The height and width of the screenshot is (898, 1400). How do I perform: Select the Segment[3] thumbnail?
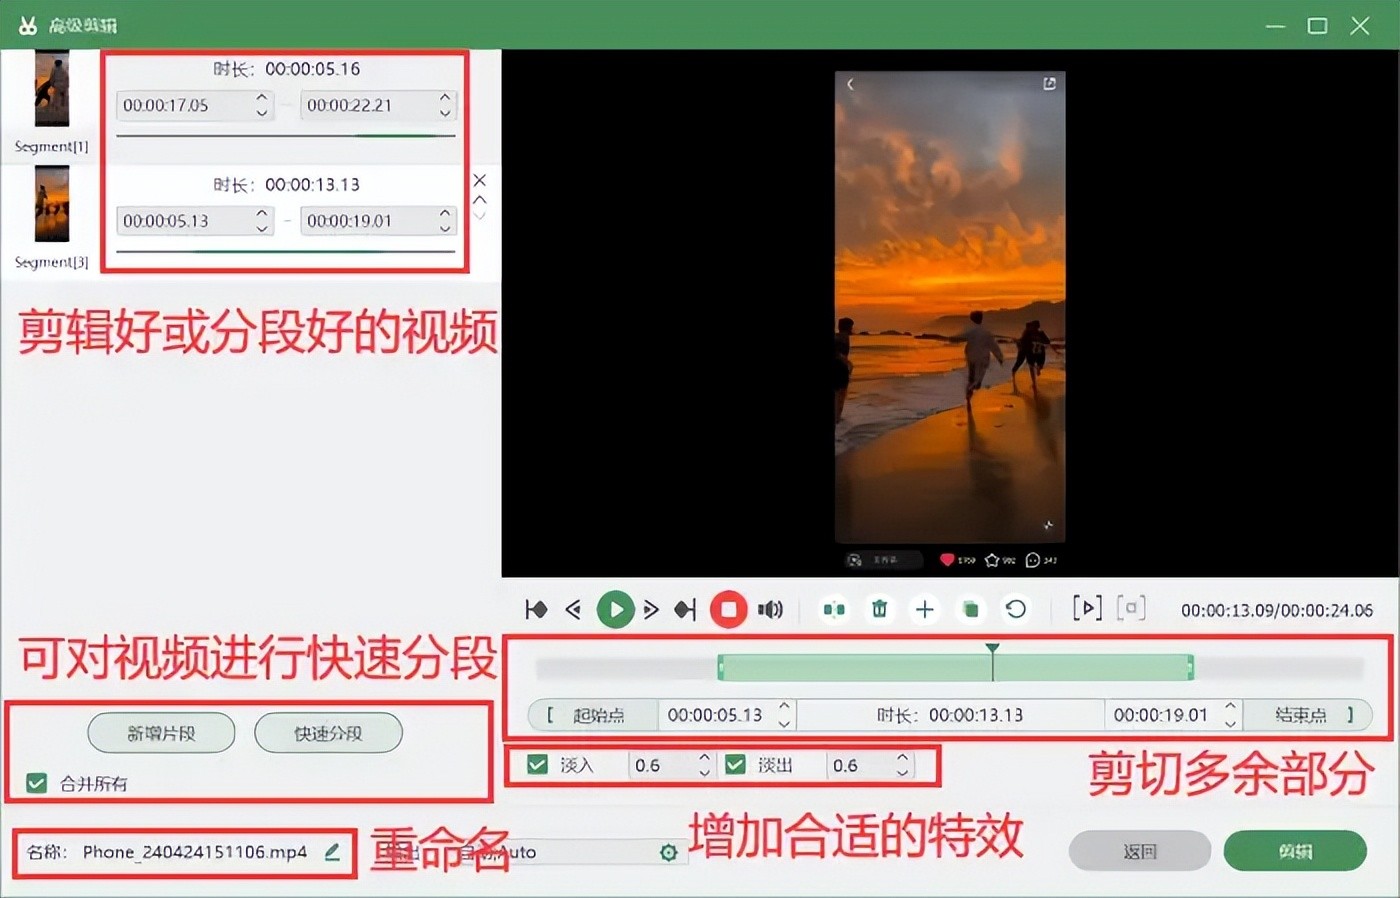click(52, 205)
